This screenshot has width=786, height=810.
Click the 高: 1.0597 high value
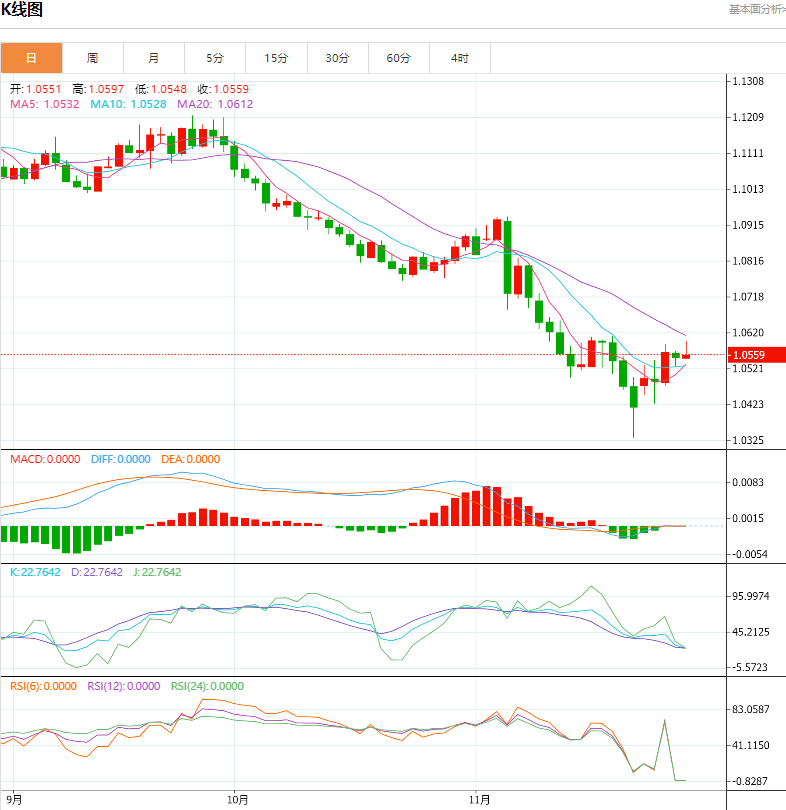(x=98, y=89)
